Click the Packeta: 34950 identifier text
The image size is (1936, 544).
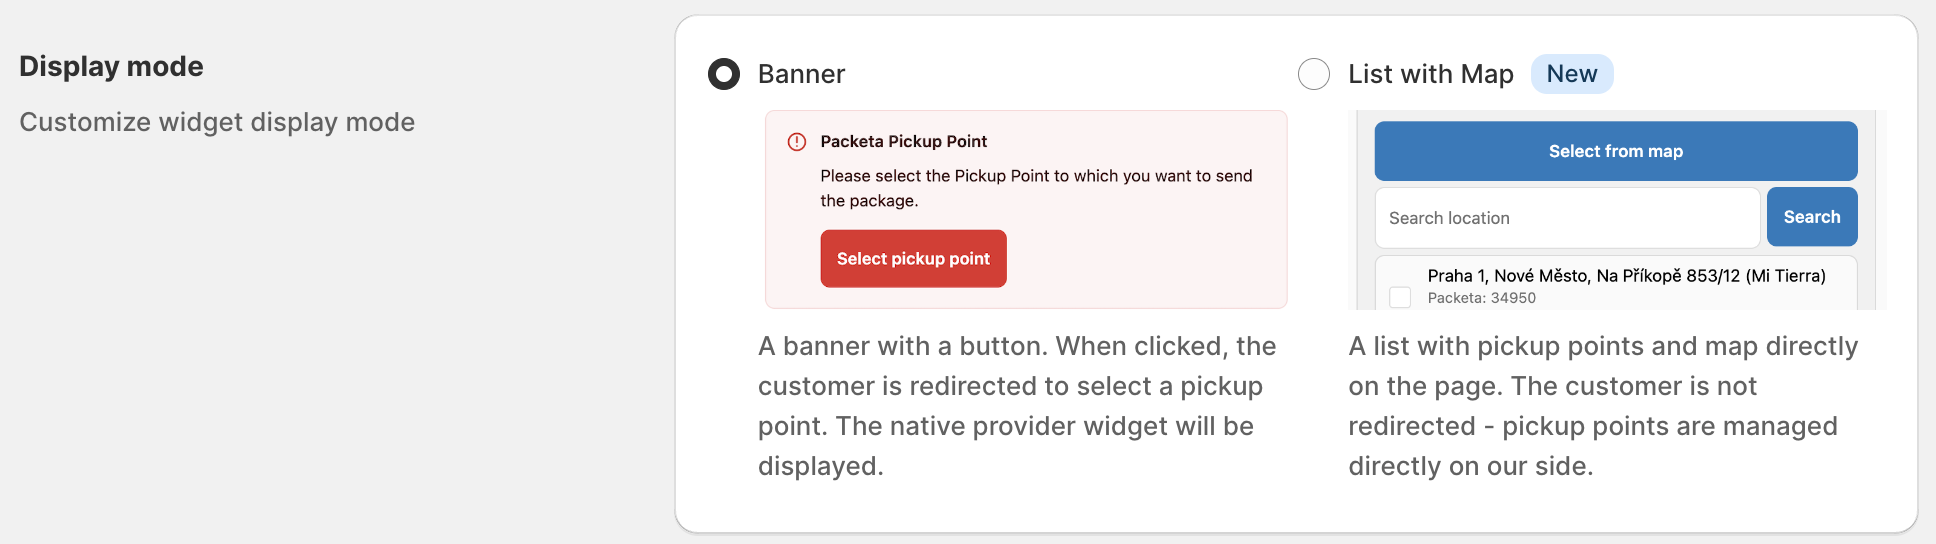(1482, 298)
